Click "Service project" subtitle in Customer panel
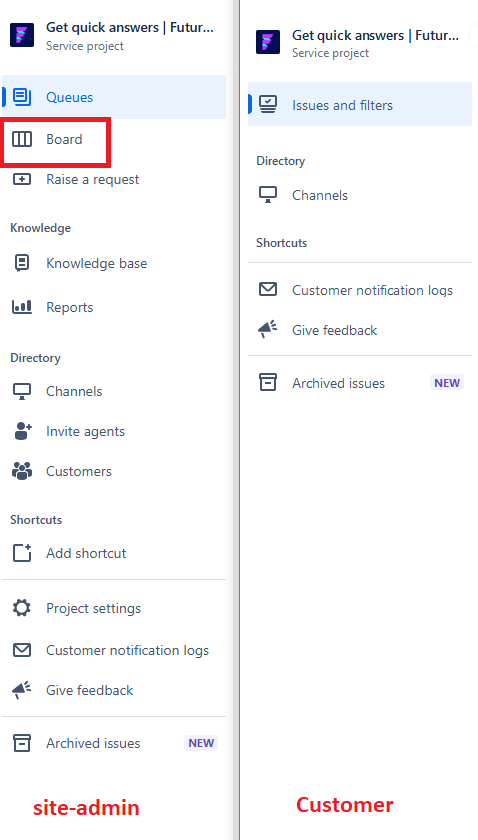The width and height of the screenshot is (478, 840). tap(331, 53)
